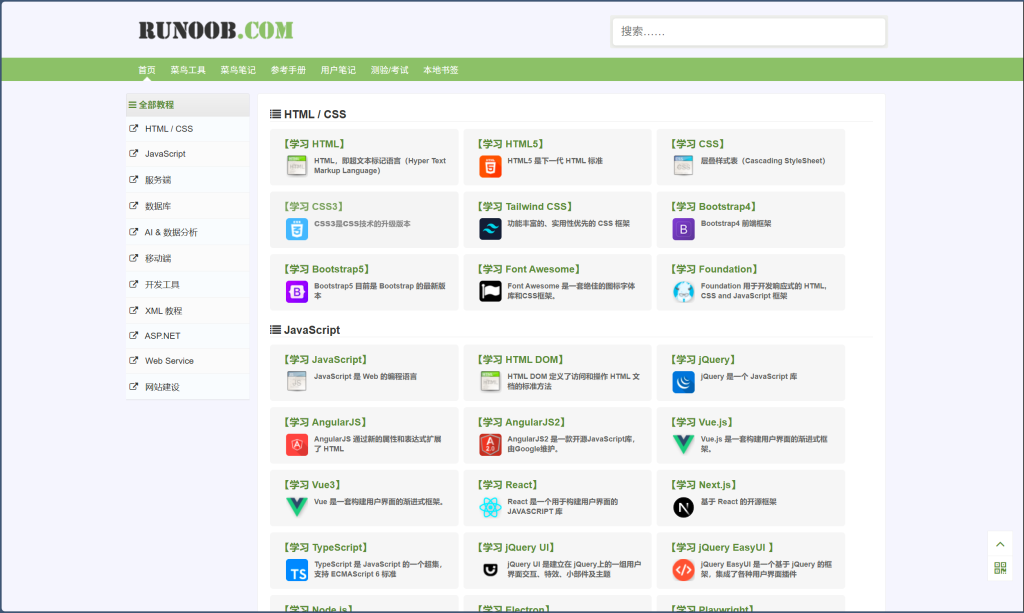Open the Bootstrap4 purple B icon
Viewport: 1024px width, 613px height.
click(x=683, y=229)
